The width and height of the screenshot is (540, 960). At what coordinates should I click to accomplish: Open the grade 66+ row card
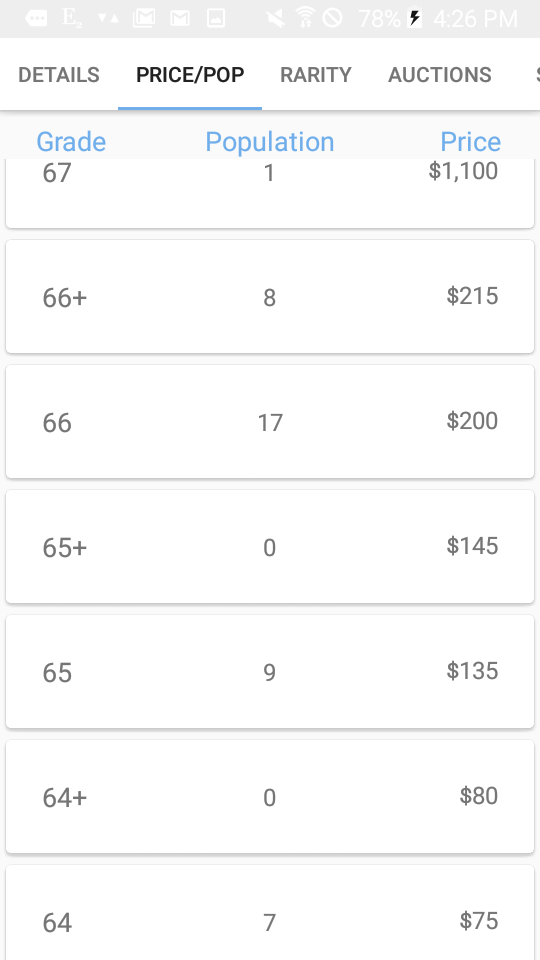click(x=270, y=296)
